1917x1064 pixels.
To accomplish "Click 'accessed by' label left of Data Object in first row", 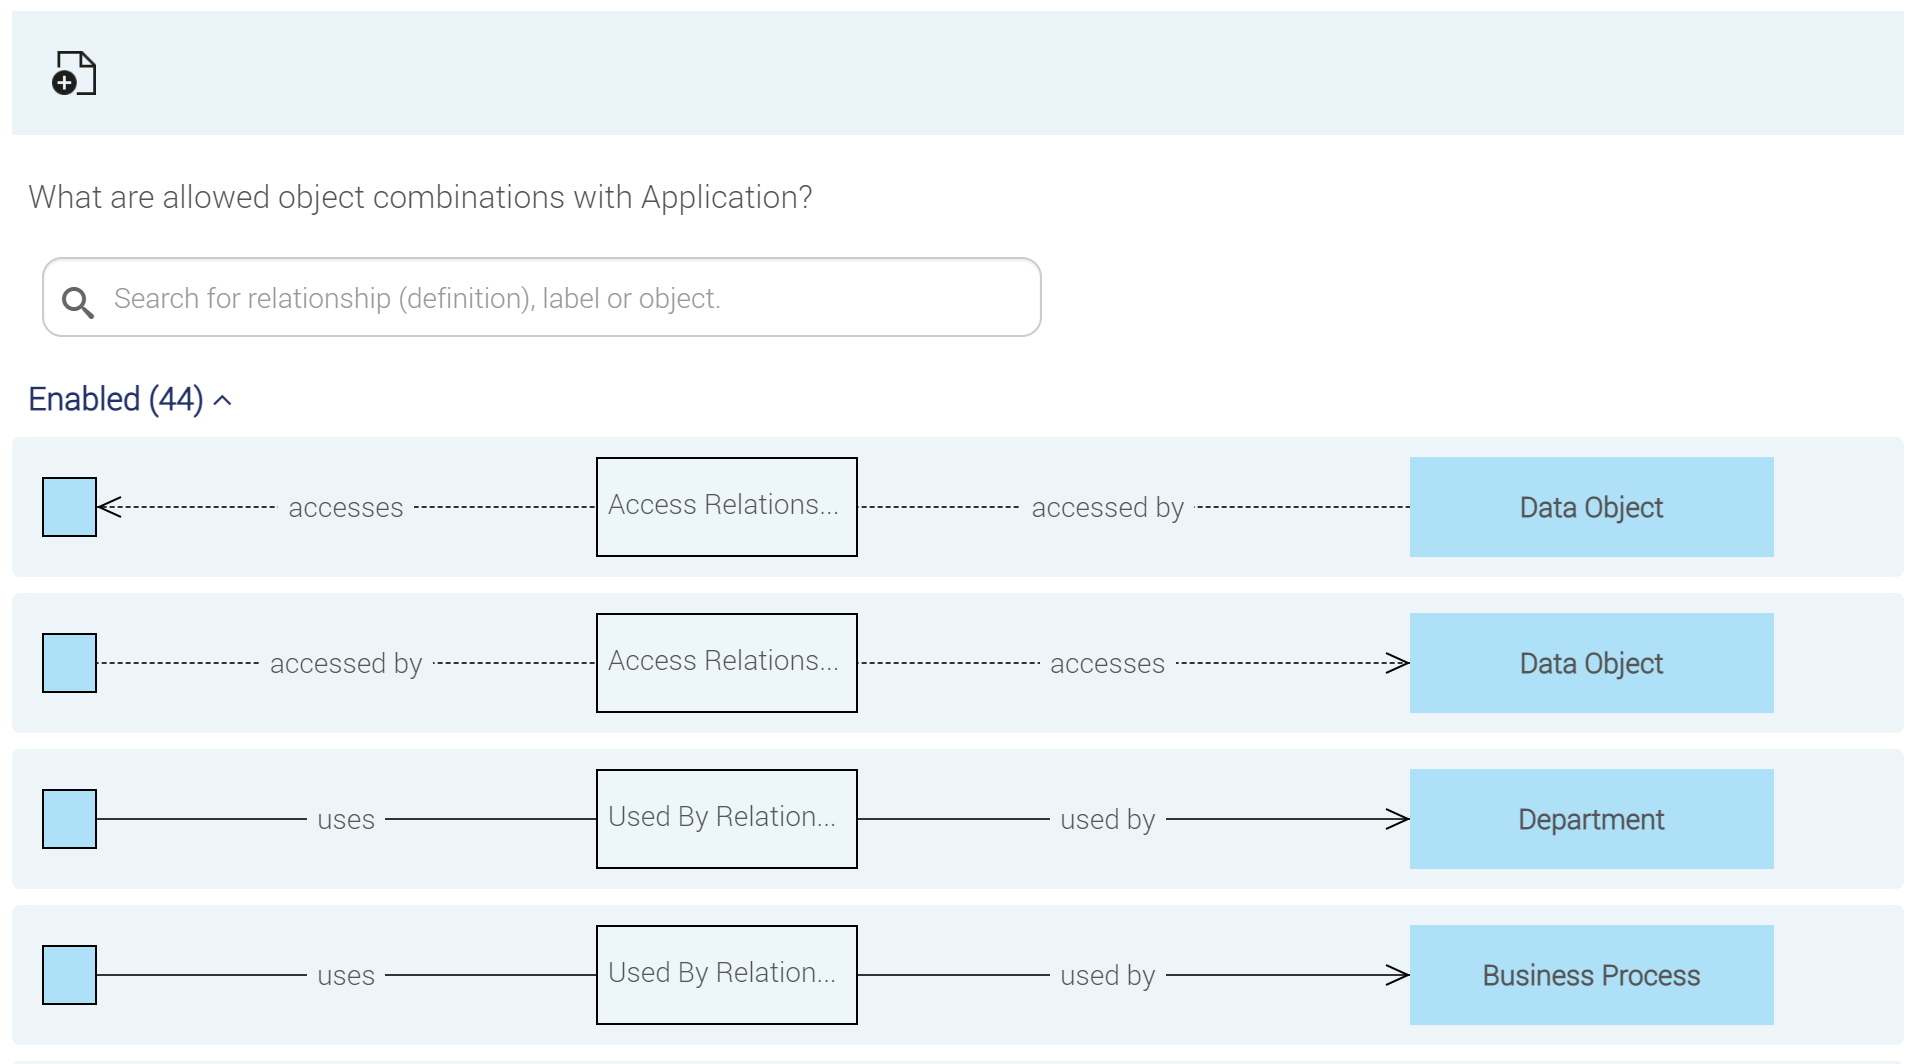I will pos(1107,508).
